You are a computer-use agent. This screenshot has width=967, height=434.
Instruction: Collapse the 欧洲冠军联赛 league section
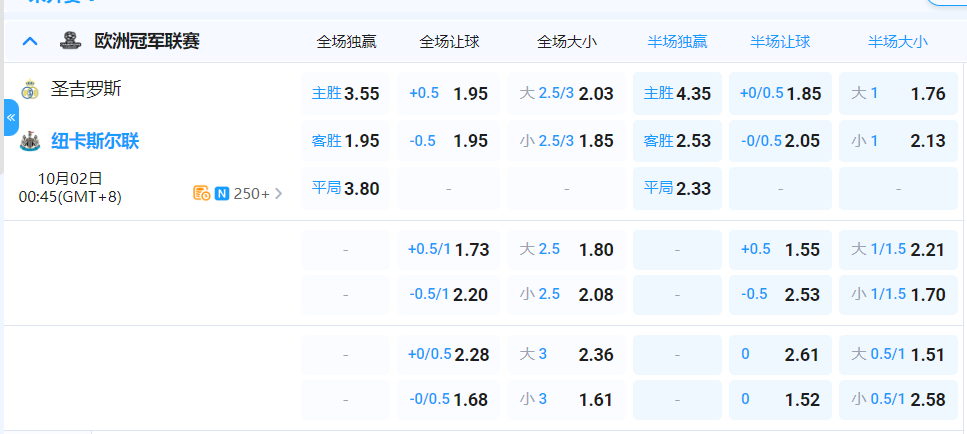30,41
